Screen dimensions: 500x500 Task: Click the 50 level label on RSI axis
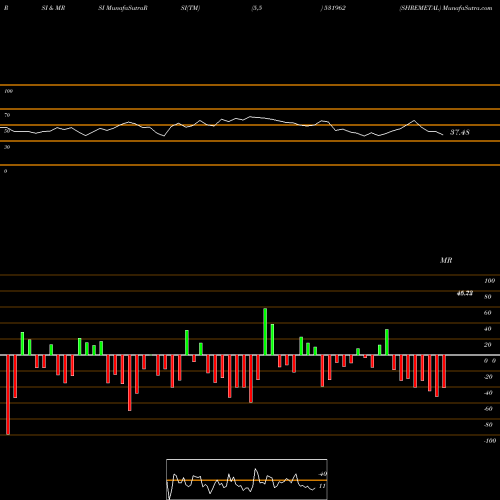[7, 131]
